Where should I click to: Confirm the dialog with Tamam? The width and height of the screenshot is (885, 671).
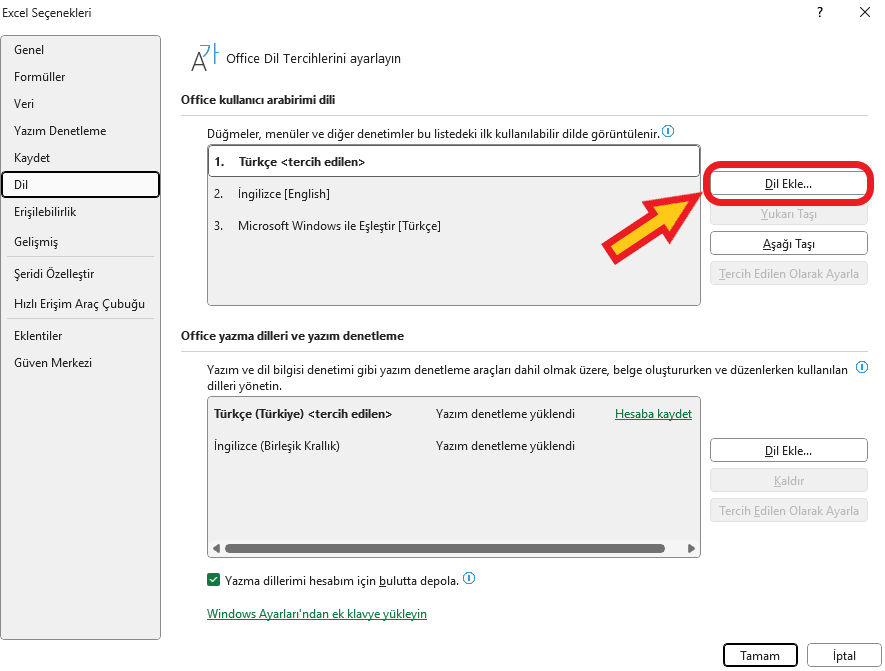click(759, 655)
